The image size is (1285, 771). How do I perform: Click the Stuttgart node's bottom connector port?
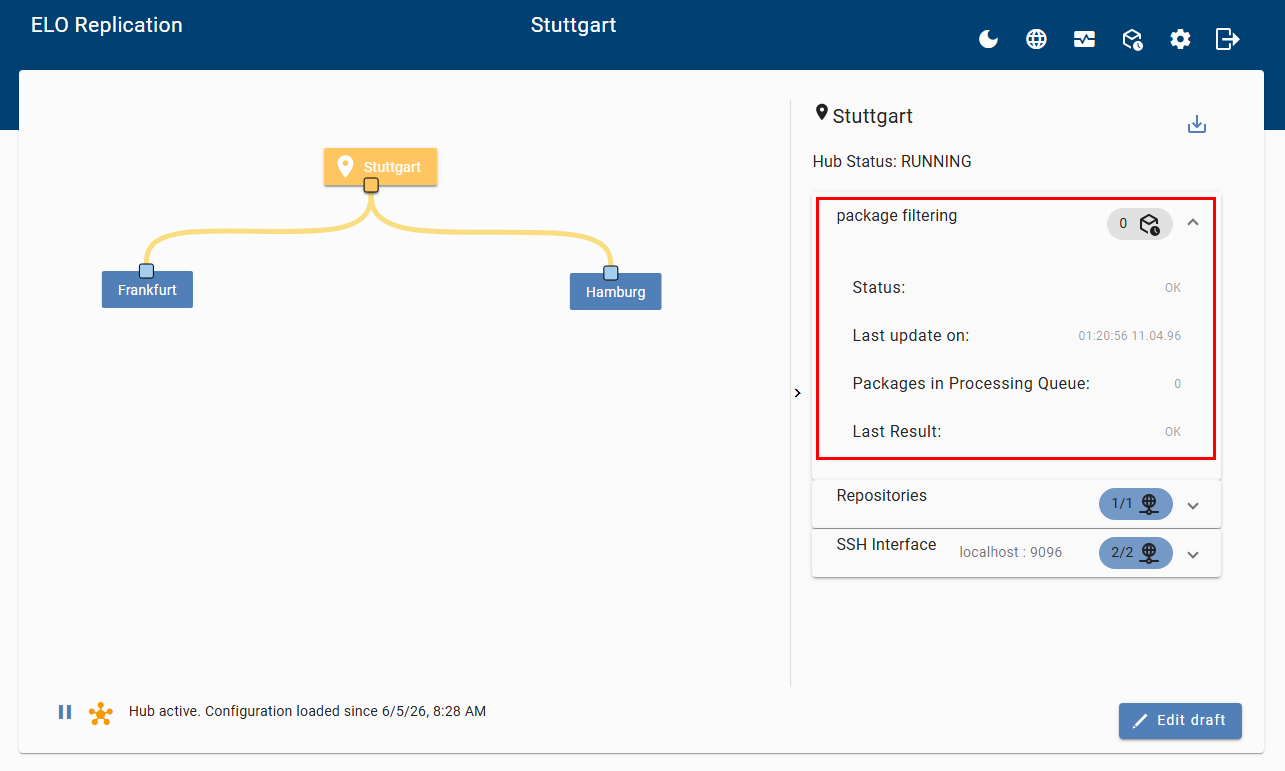point(371,185)
